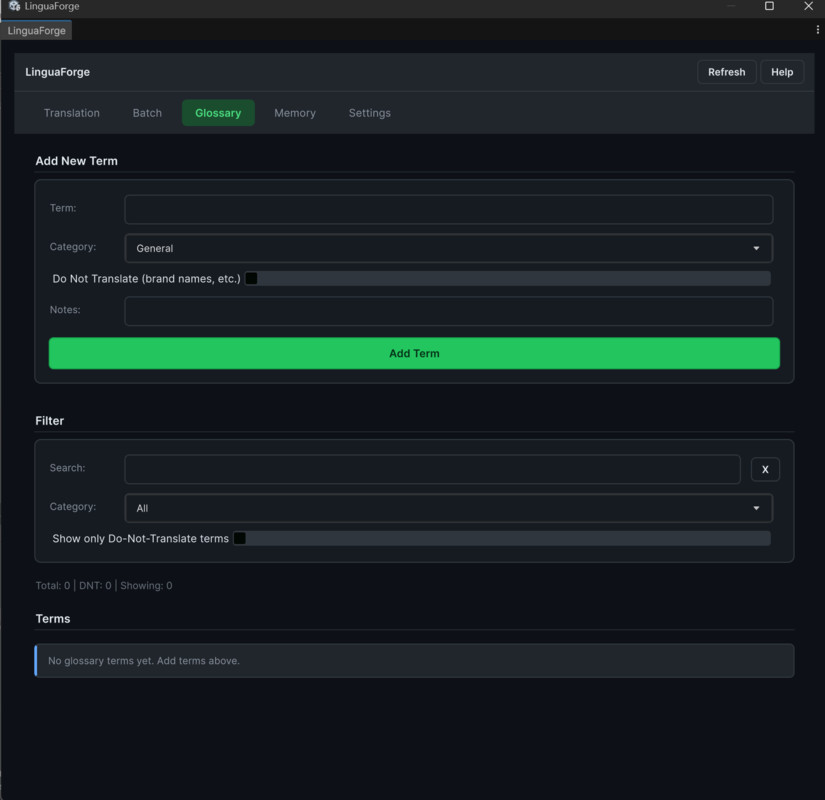Click the LinguaForge icon in the title bar
Viewport: 825px width, 800px height.
[x=14, y=7]
